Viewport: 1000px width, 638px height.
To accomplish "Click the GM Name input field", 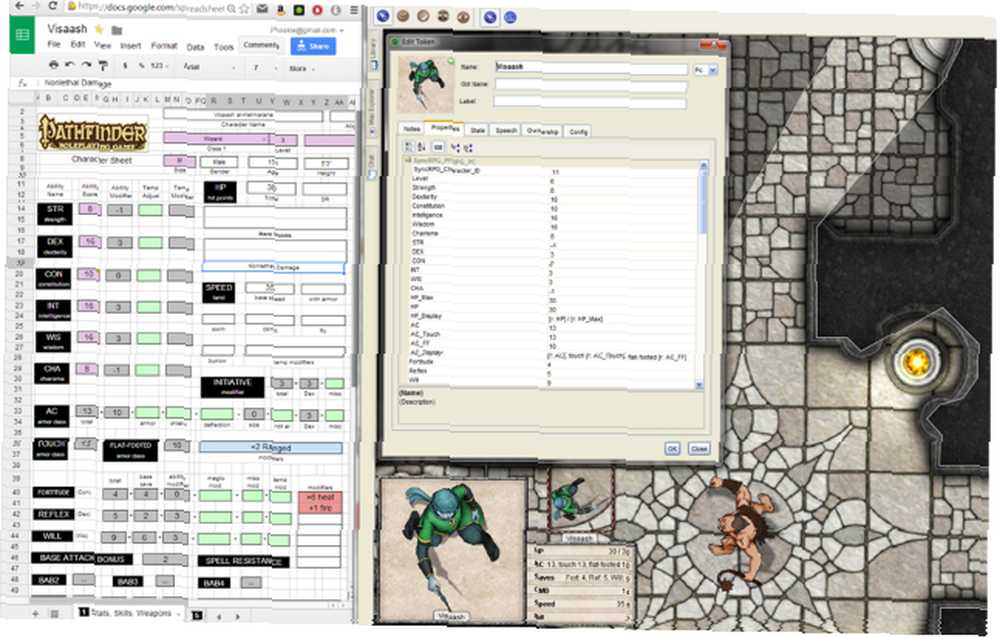I will point(591,85).
